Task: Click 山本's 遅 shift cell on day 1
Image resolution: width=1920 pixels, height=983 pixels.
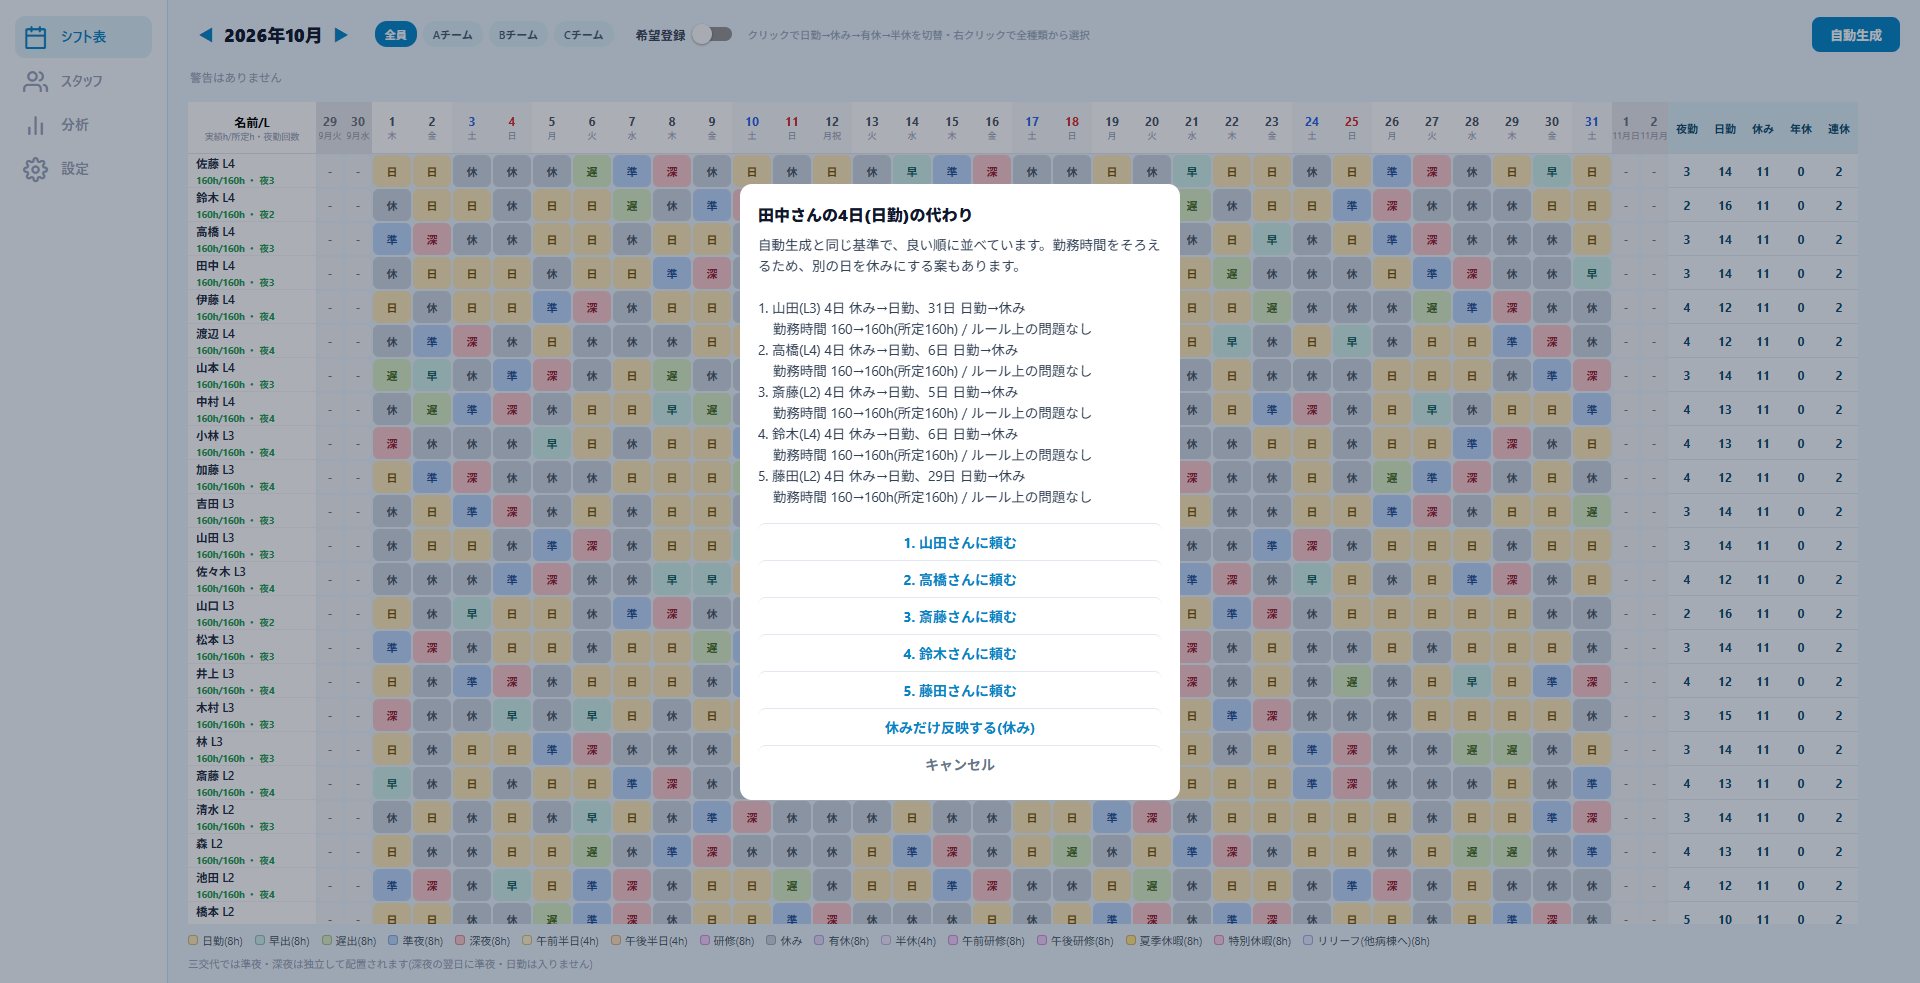Action: (392, 376)
